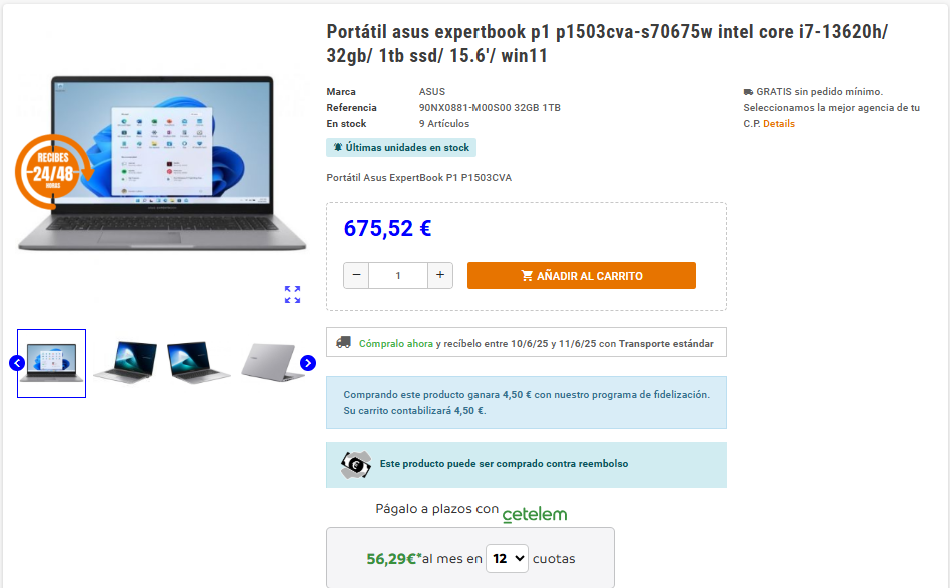Click the 24/48 horas delivery badge
This screenshot has height=588, width=950.
(53, 172)
